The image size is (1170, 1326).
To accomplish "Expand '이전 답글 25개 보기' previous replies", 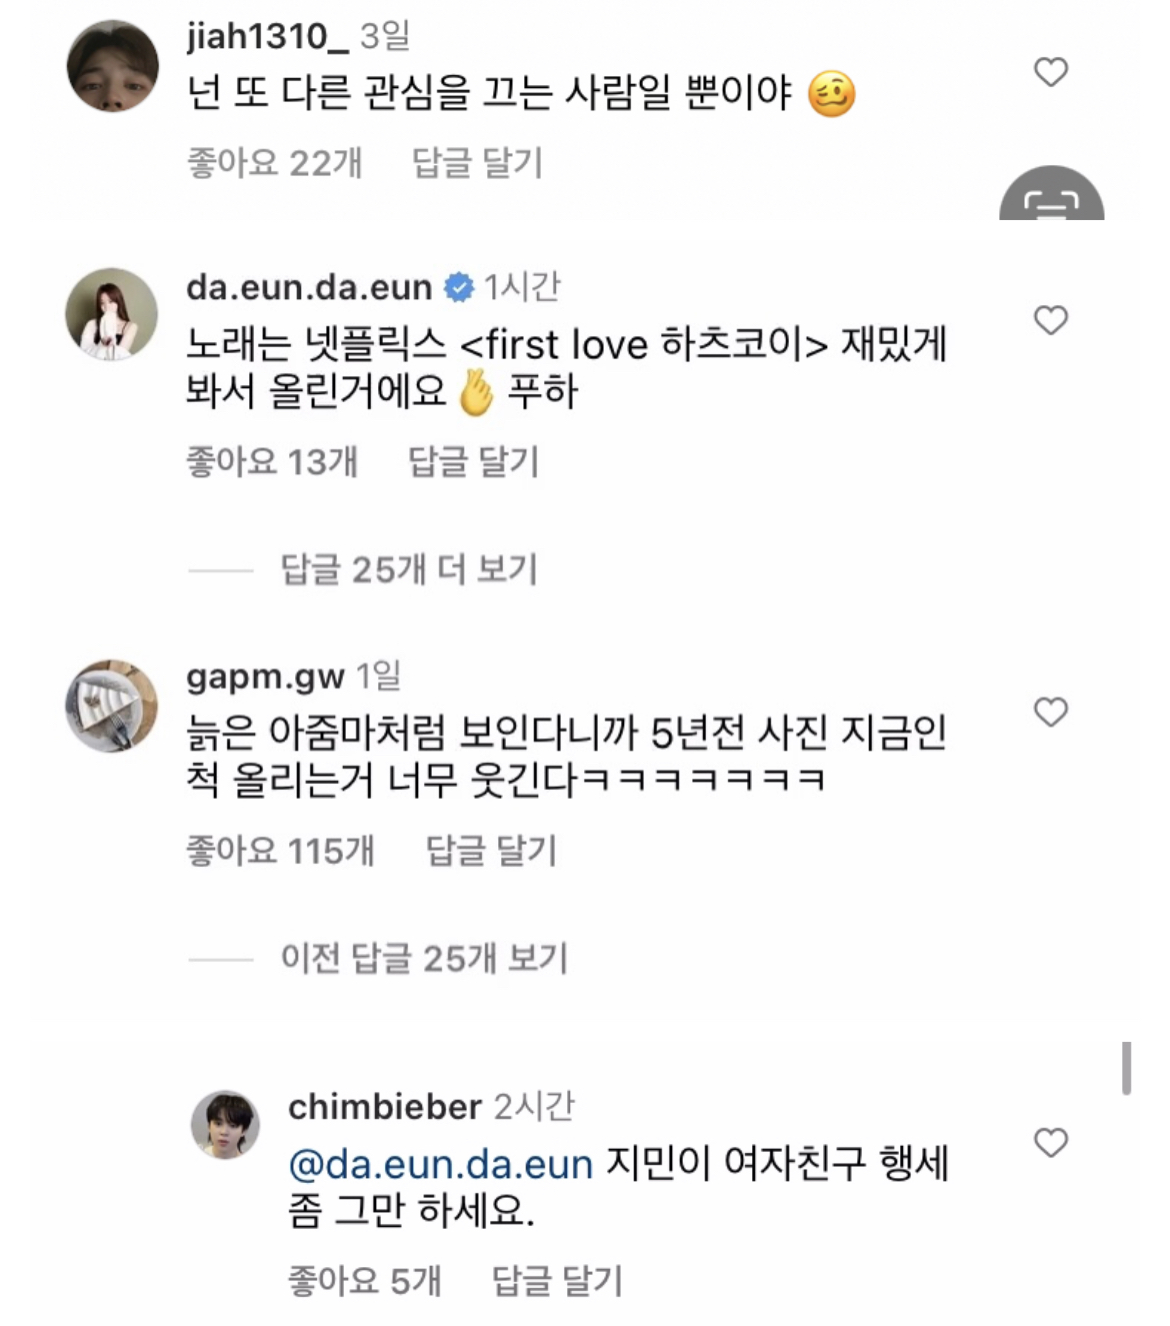I will click(x=424, y=958).
